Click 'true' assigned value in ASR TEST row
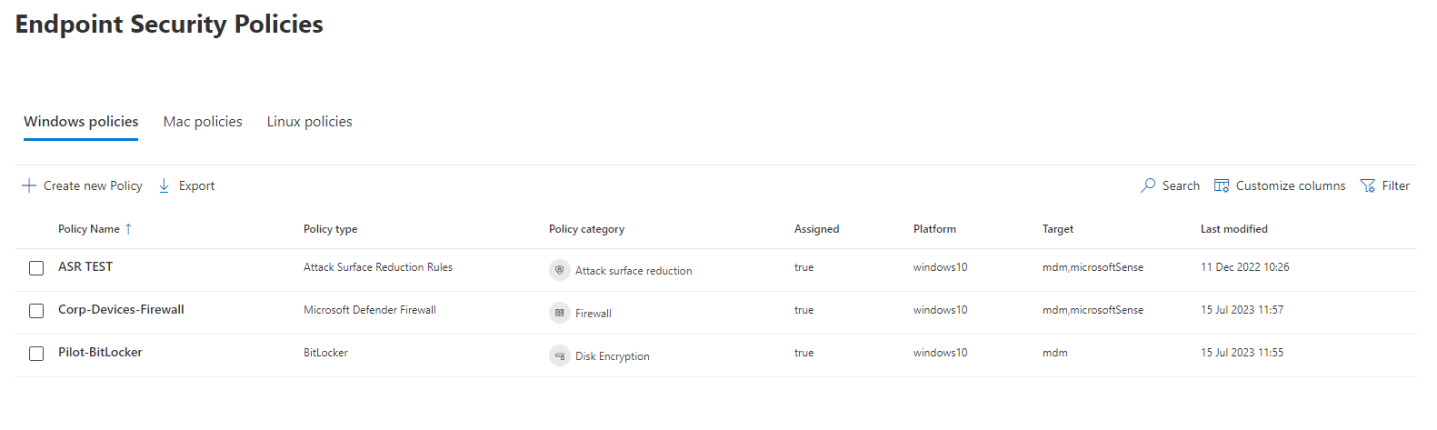 804,267
